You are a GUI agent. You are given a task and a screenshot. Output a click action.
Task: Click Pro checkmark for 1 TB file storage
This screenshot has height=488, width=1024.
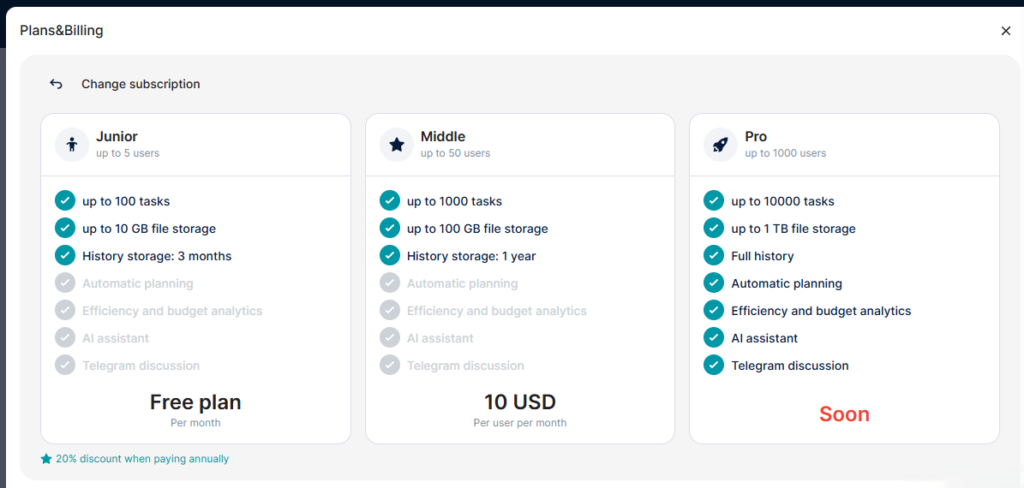click(714, 228)
